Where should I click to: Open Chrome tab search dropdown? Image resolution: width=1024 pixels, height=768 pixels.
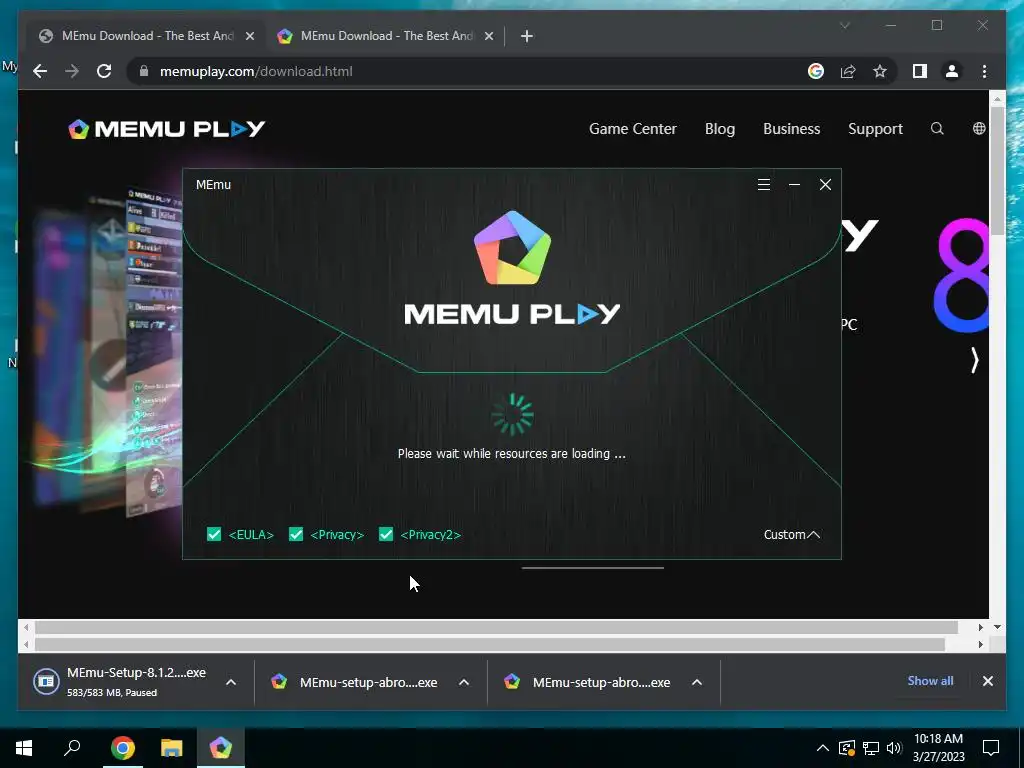point(845,25)
